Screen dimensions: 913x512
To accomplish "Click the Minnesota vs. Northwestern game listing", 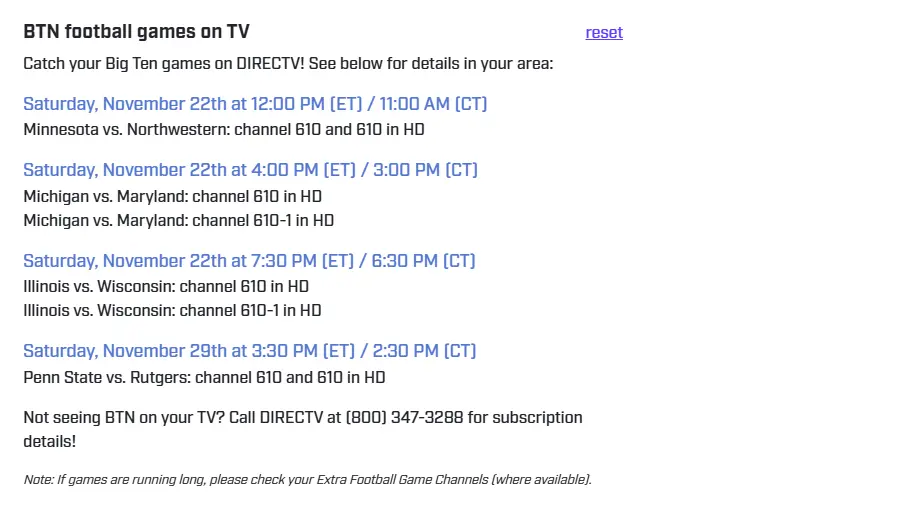I will [x=224, y=129].
